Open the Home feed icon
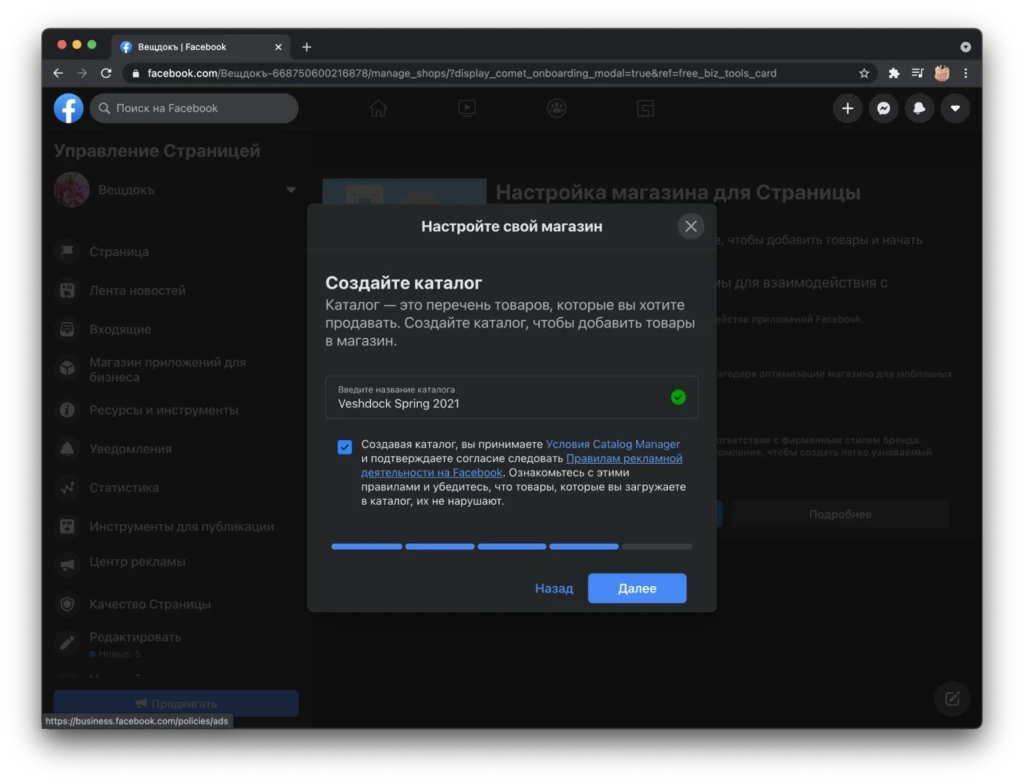The height and width of the screenshot is (784, 1024). pyautogui.click(x=378, y=108)
